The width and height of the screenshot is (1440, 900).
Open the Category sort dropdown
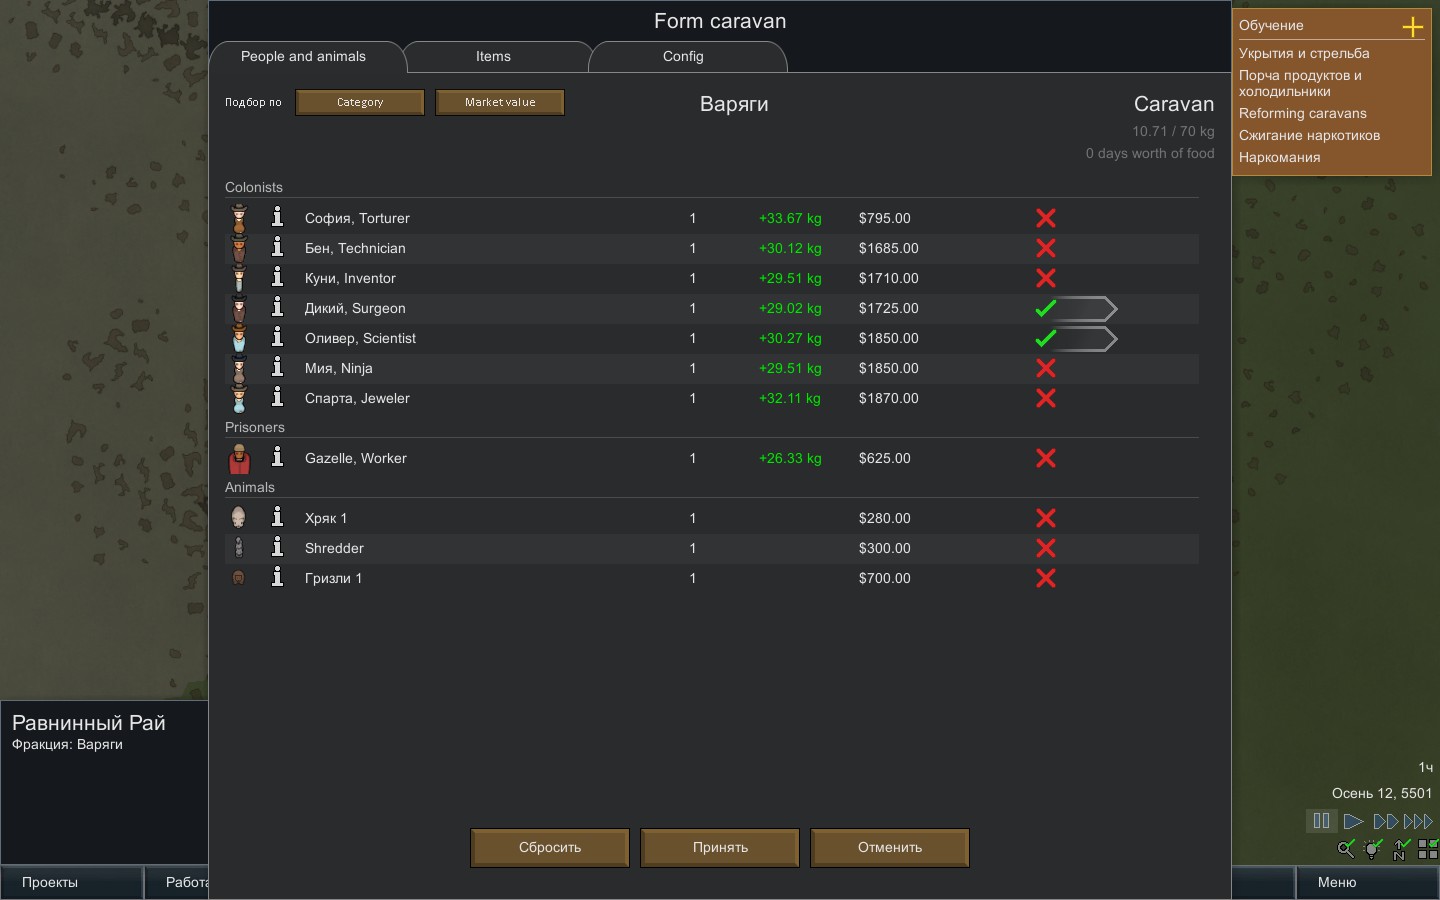click(360, 102)
